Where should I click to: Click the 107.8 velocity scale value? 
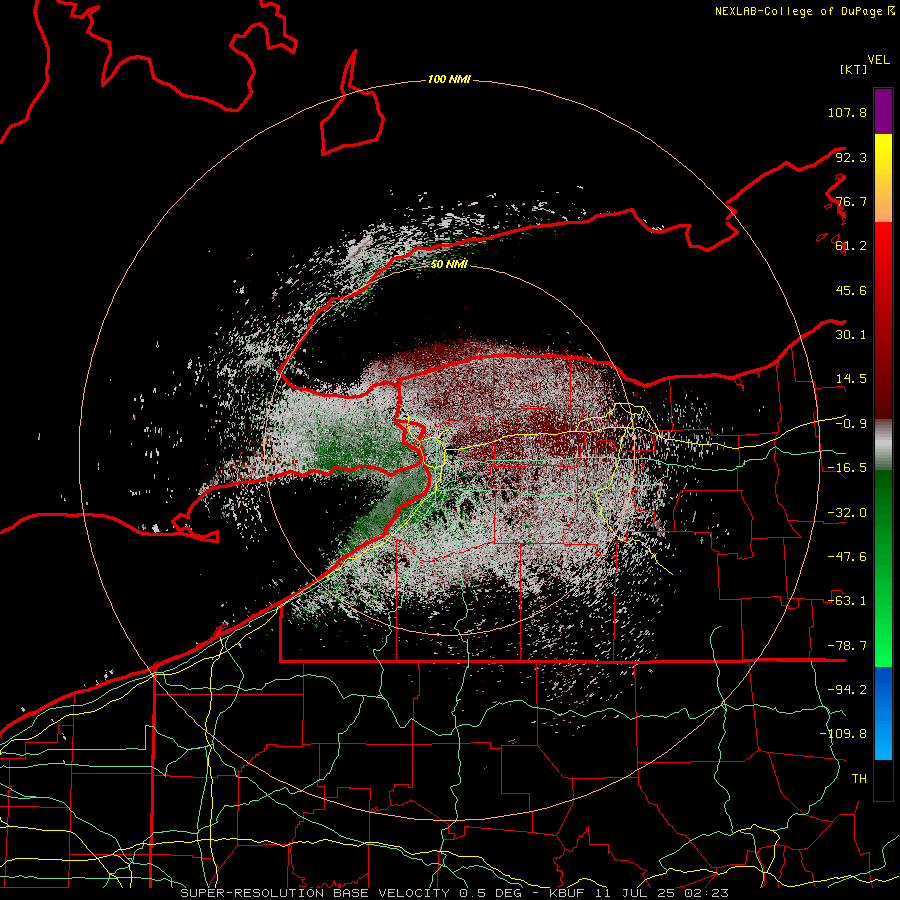tap(847, 112)
